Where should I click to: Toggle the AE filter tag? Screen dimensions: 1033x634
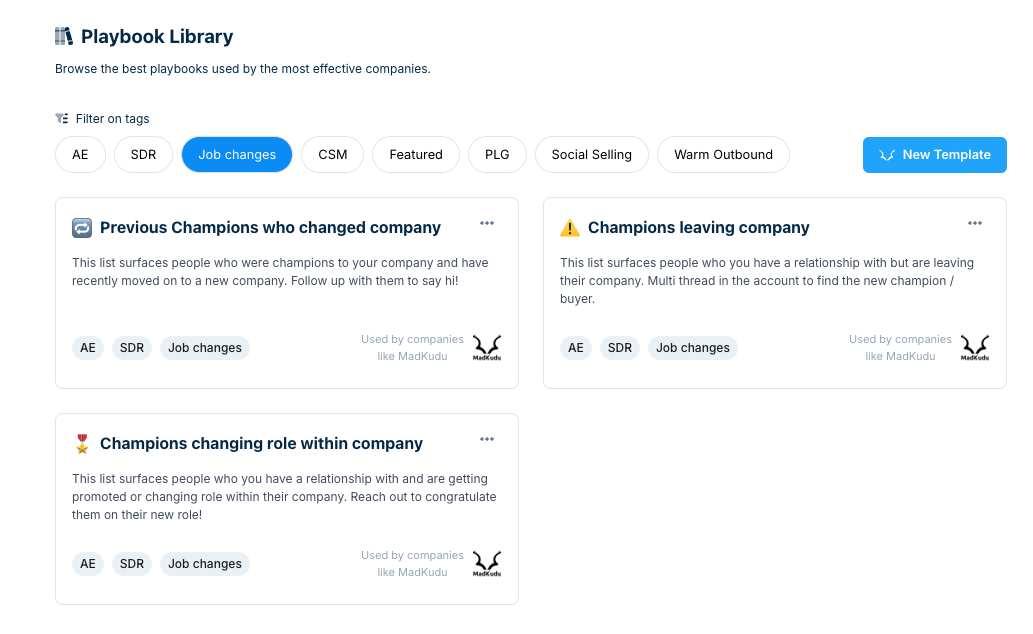pyautogui.click(x=80, y=155)
